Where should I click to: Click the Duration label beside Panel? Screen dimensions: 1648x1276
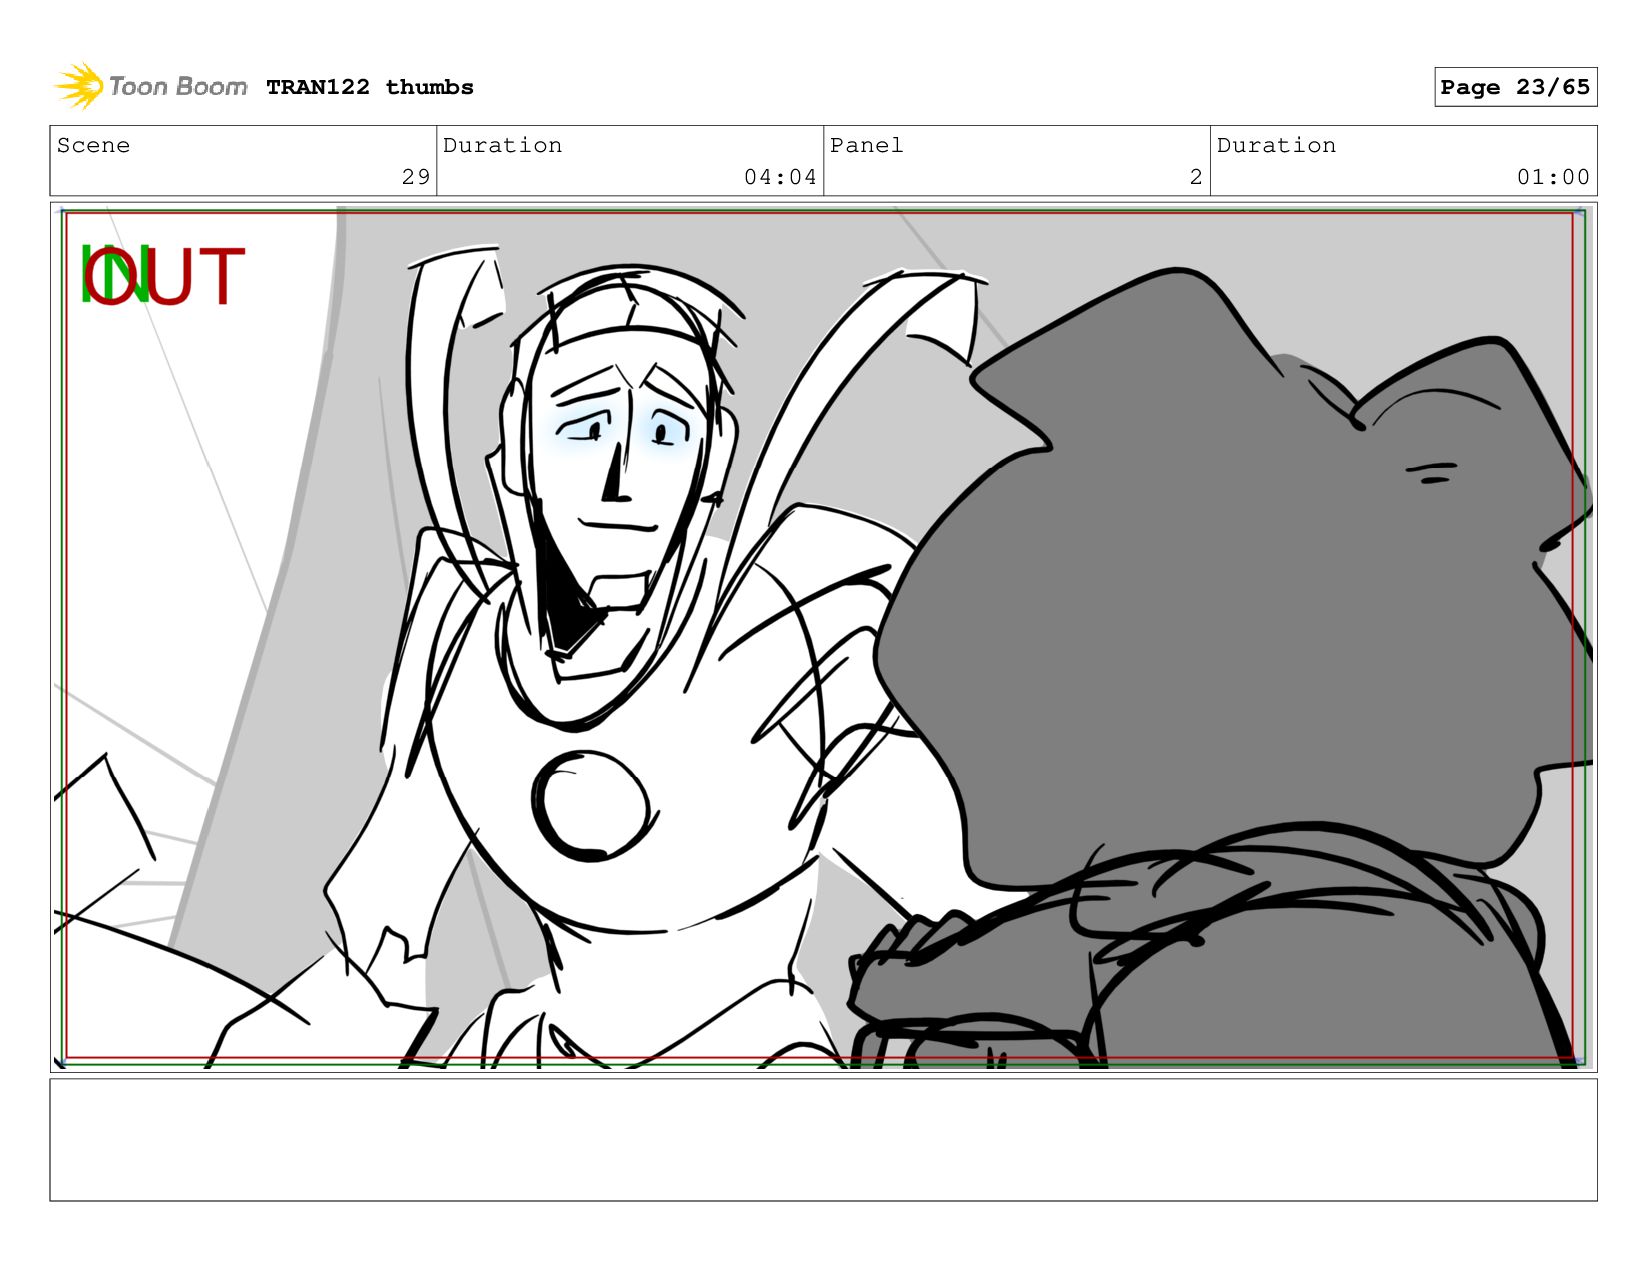coord(1276,145)
